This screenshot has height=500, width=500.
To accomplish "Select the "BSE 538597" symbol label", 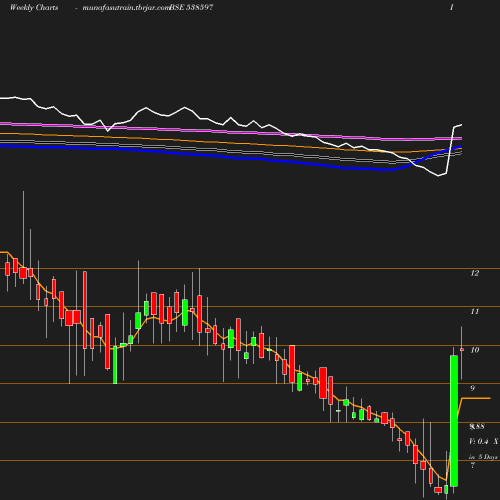I will pyautogui.click(x=191, y=7).
